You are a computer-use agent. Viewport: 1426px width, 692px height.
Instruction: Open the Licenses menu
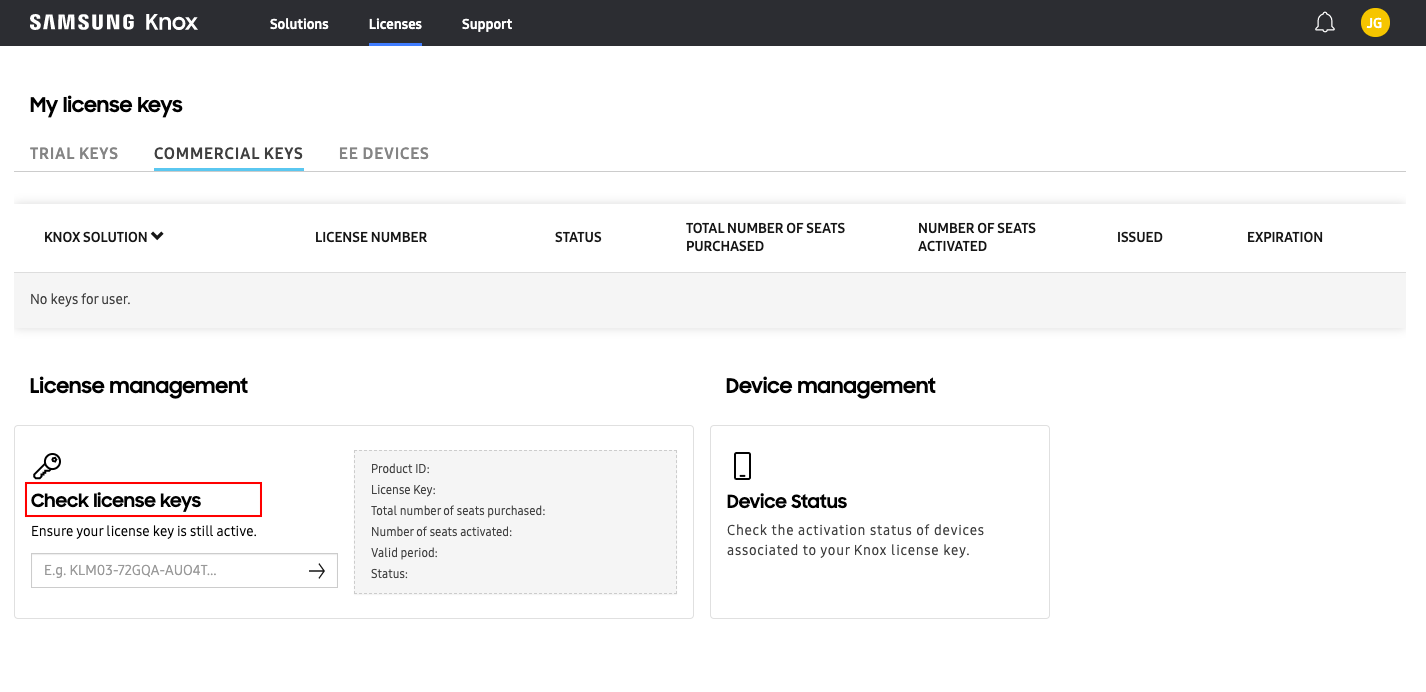(395, 24)
